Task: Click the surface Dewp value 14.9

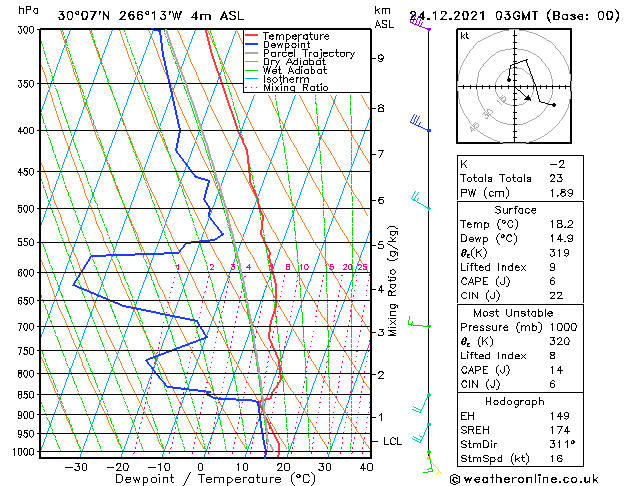Action: (561, 238)
